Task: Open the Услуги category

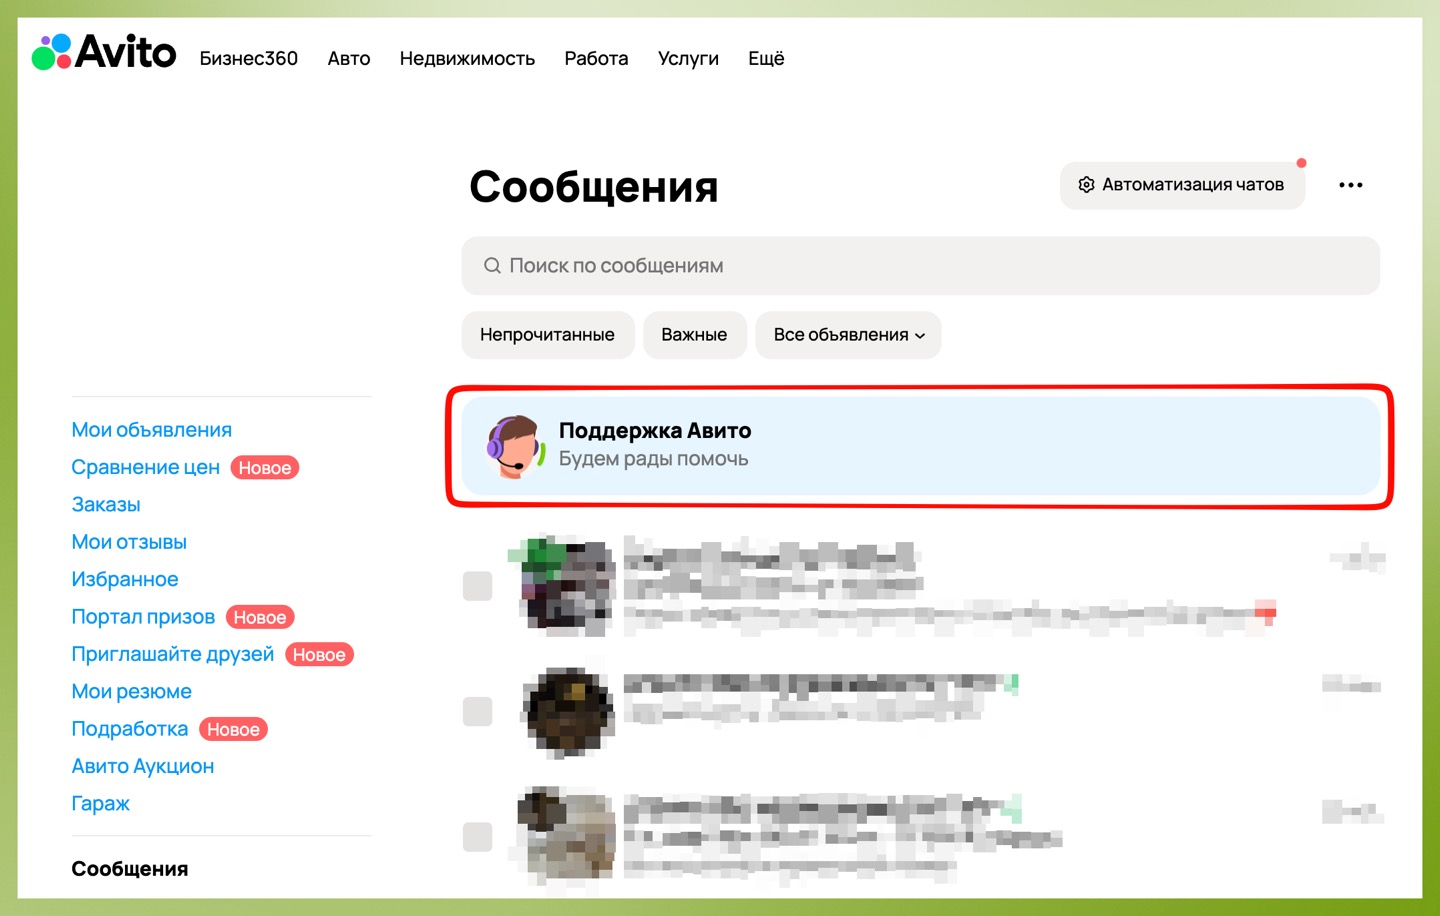Action: pos(688,59)
